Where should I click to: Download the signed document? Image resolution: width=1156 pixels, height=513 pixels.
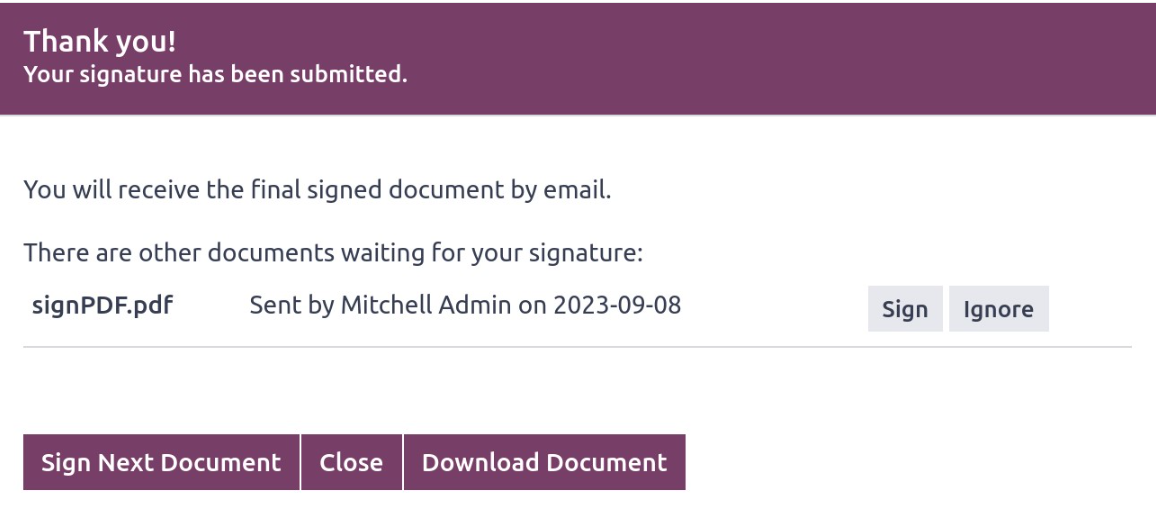(544, 462)
